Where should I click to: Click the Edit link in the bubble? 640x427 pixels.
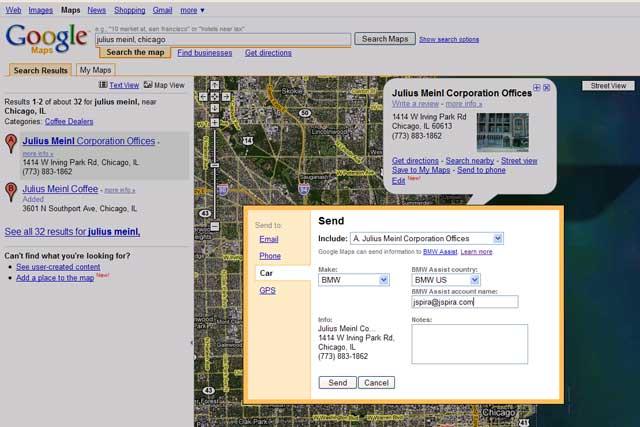[398, 181]
